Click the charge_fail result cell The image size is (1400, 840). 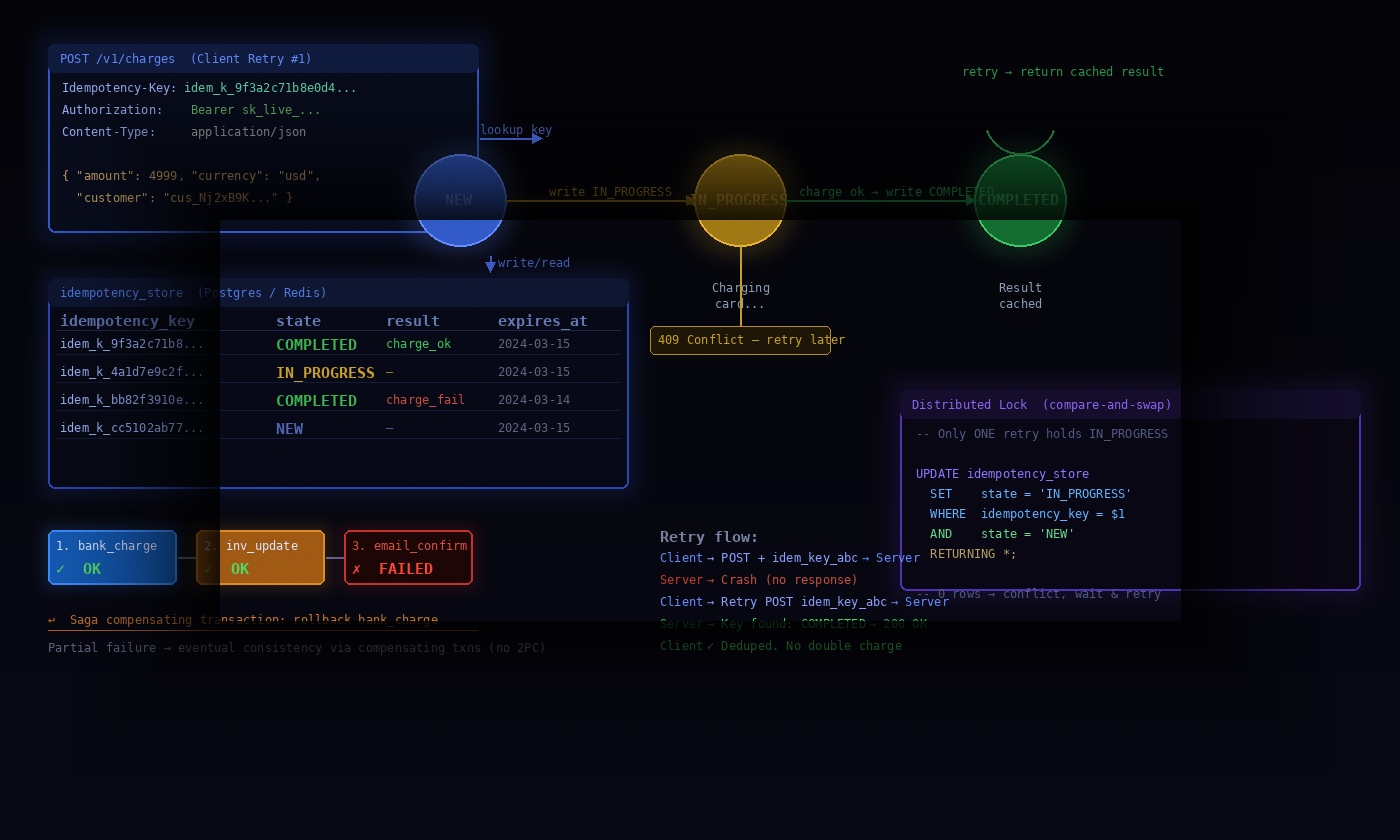click(425, 400)
